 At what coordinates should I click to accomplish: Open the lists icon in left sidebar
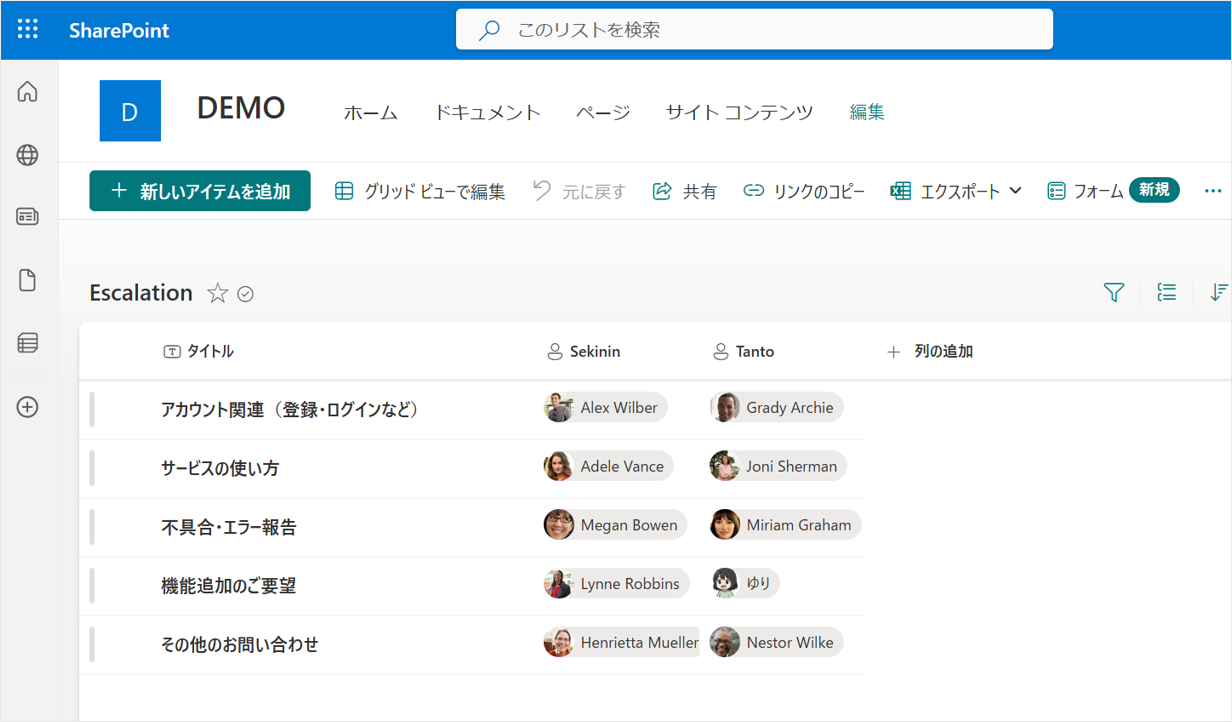(28, 343)
